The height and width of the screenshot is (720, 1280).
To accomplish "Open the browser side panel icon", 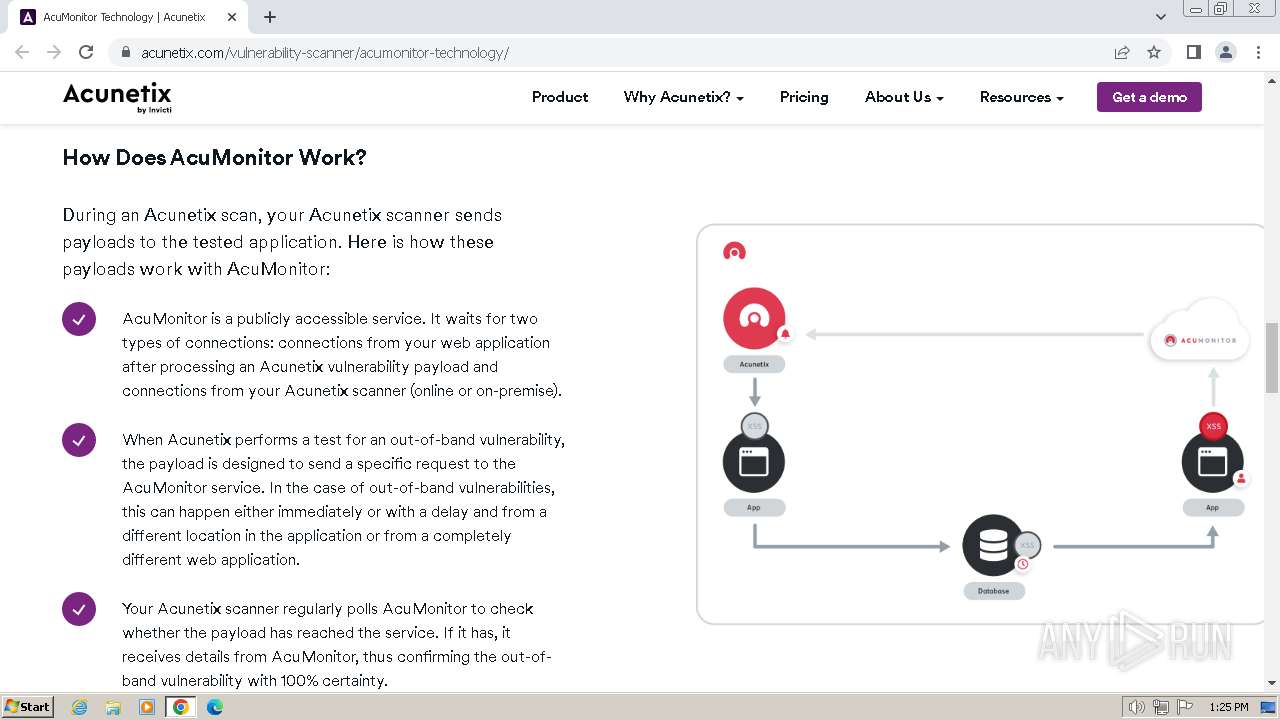I will point(1193,52).
